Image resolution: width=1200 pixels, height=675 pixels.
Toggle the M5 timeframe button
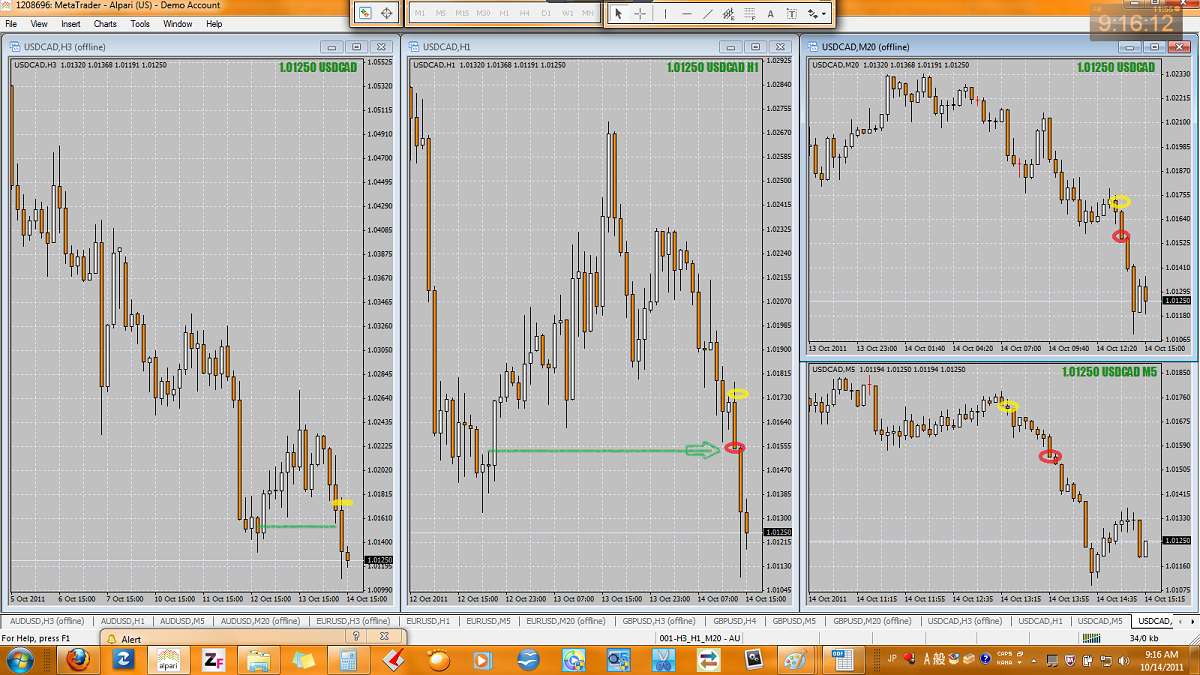point(440,13)
